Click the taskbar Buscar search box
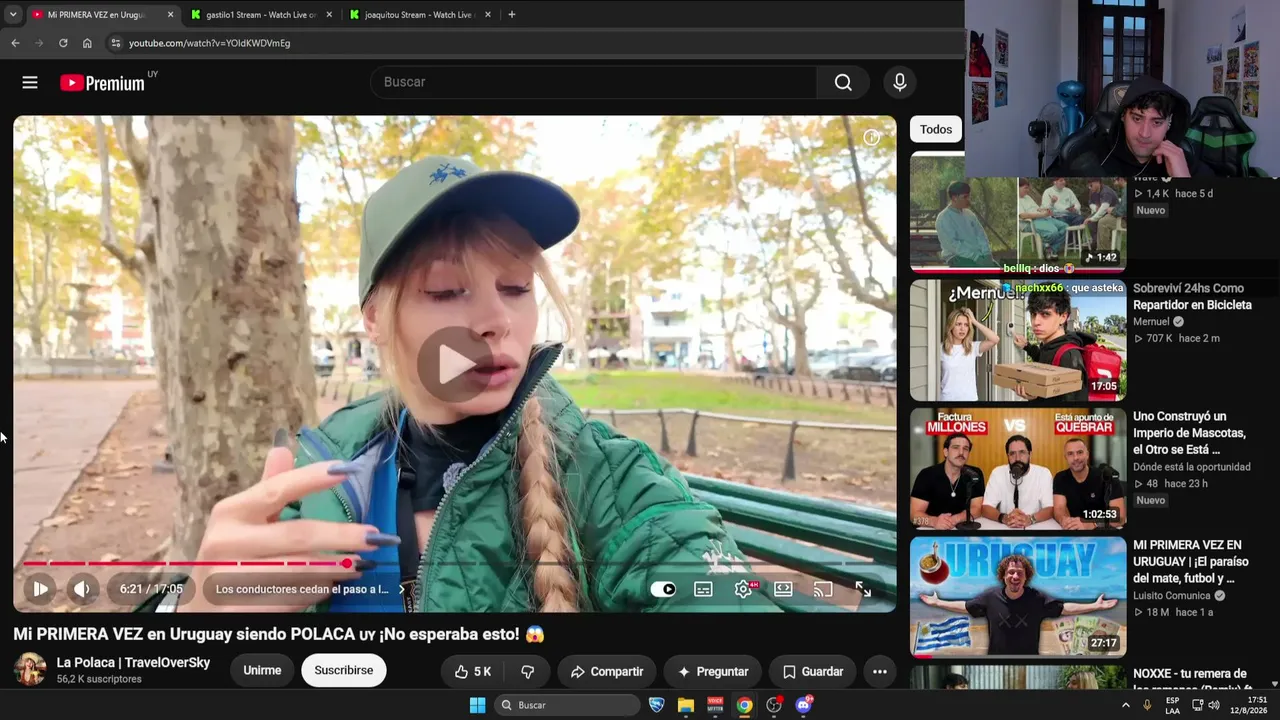Screen dimensions: 1280x720 (567, 705)
